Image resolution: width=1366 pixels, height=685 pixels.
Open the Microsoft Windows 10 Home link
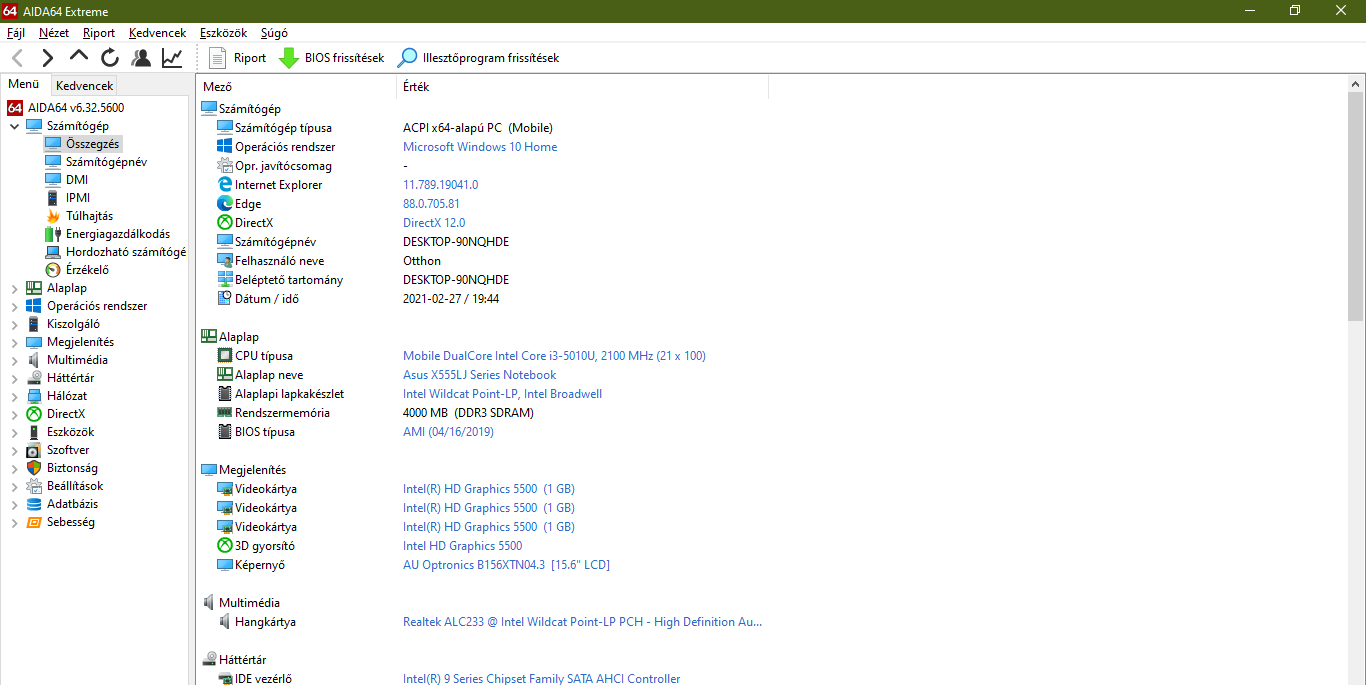480,147
